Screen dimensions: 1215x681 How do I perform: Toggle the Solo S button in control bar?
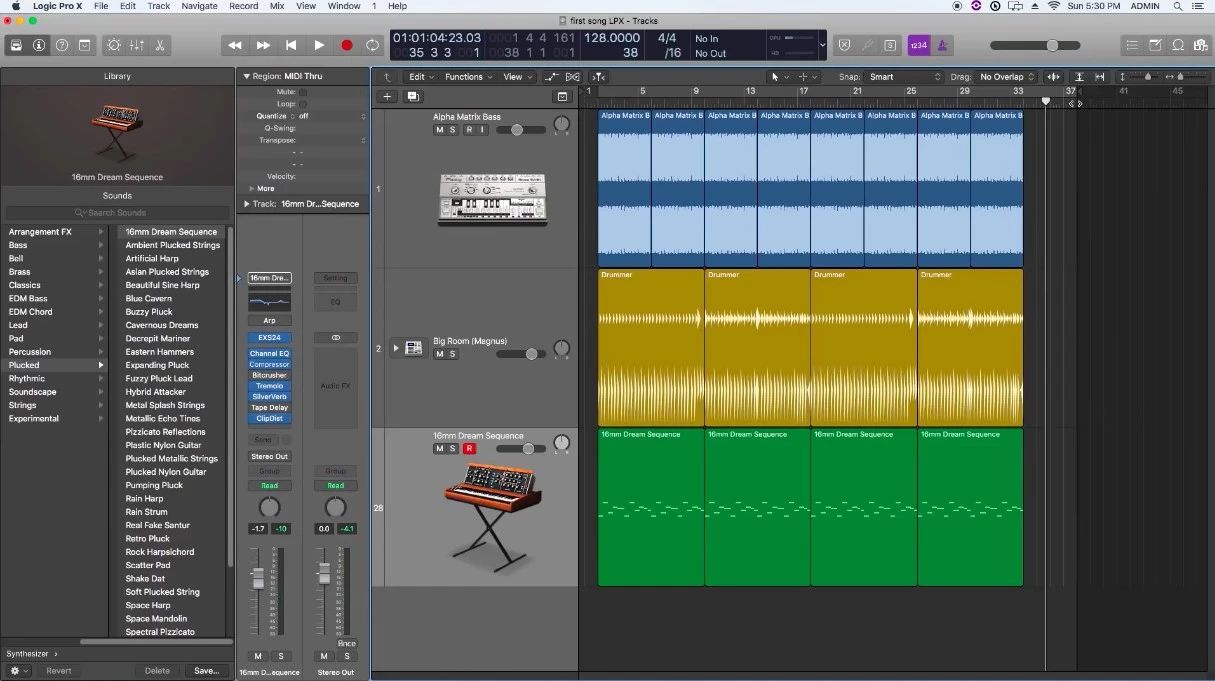889,45
